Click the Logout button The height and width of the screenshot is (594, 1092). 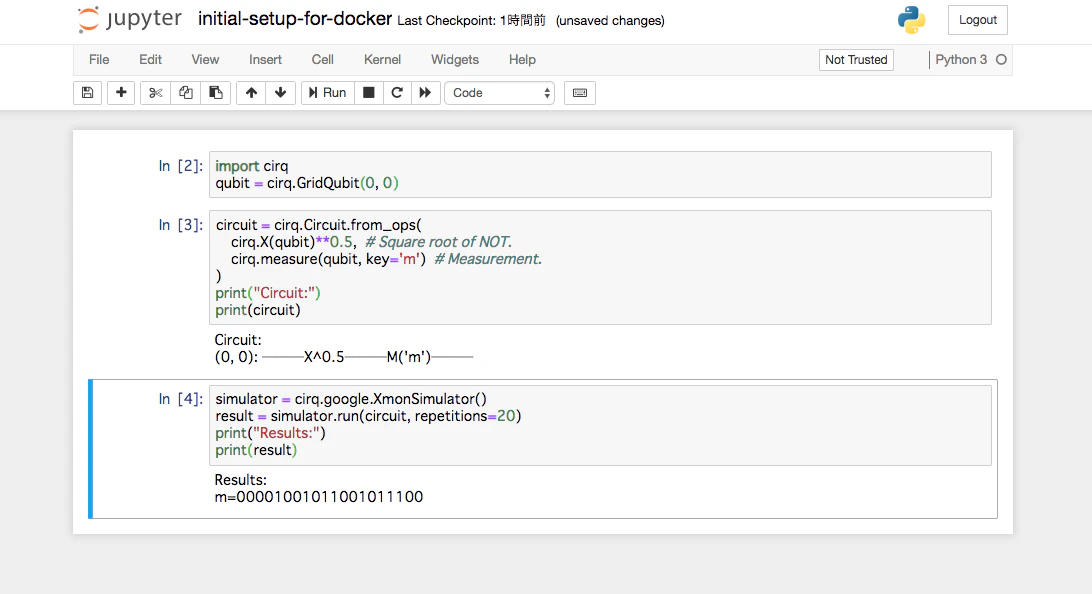pos(978,20)
